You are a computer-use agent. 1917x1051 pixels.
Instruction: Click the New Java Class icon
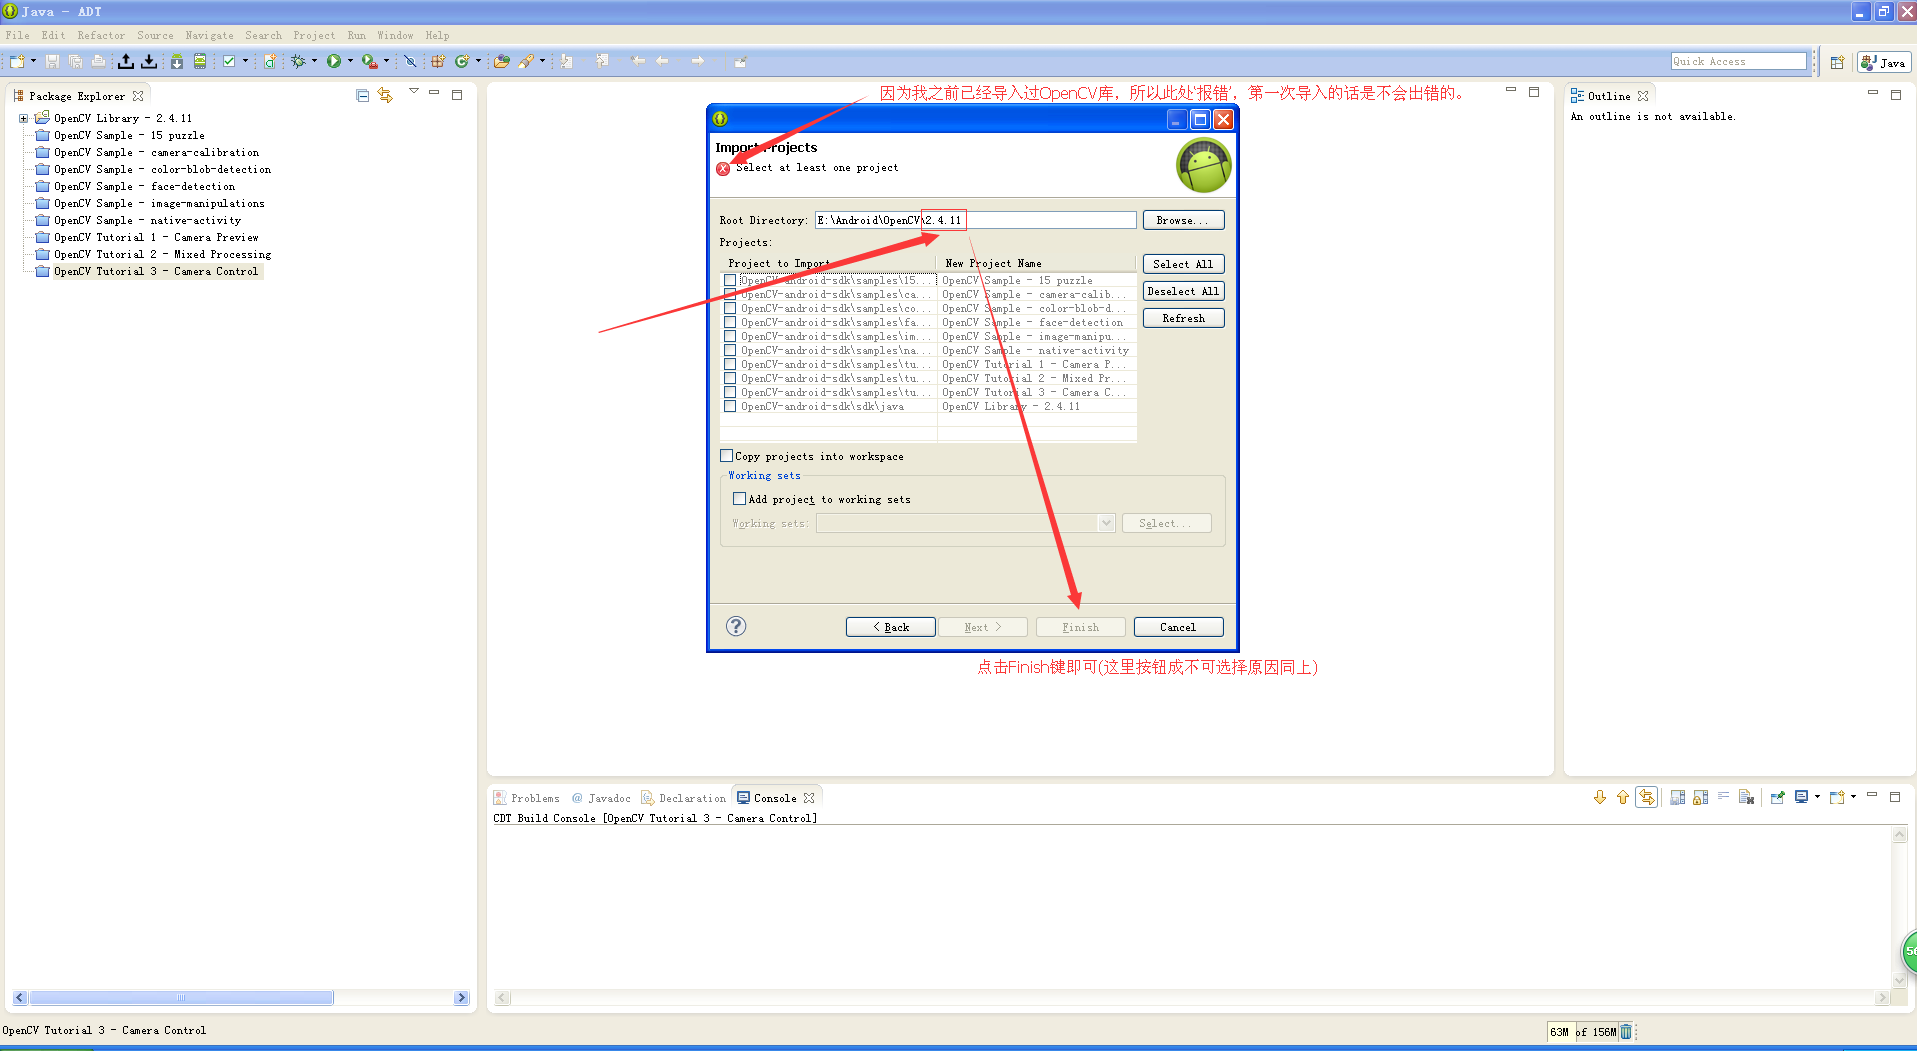[462, 61]
